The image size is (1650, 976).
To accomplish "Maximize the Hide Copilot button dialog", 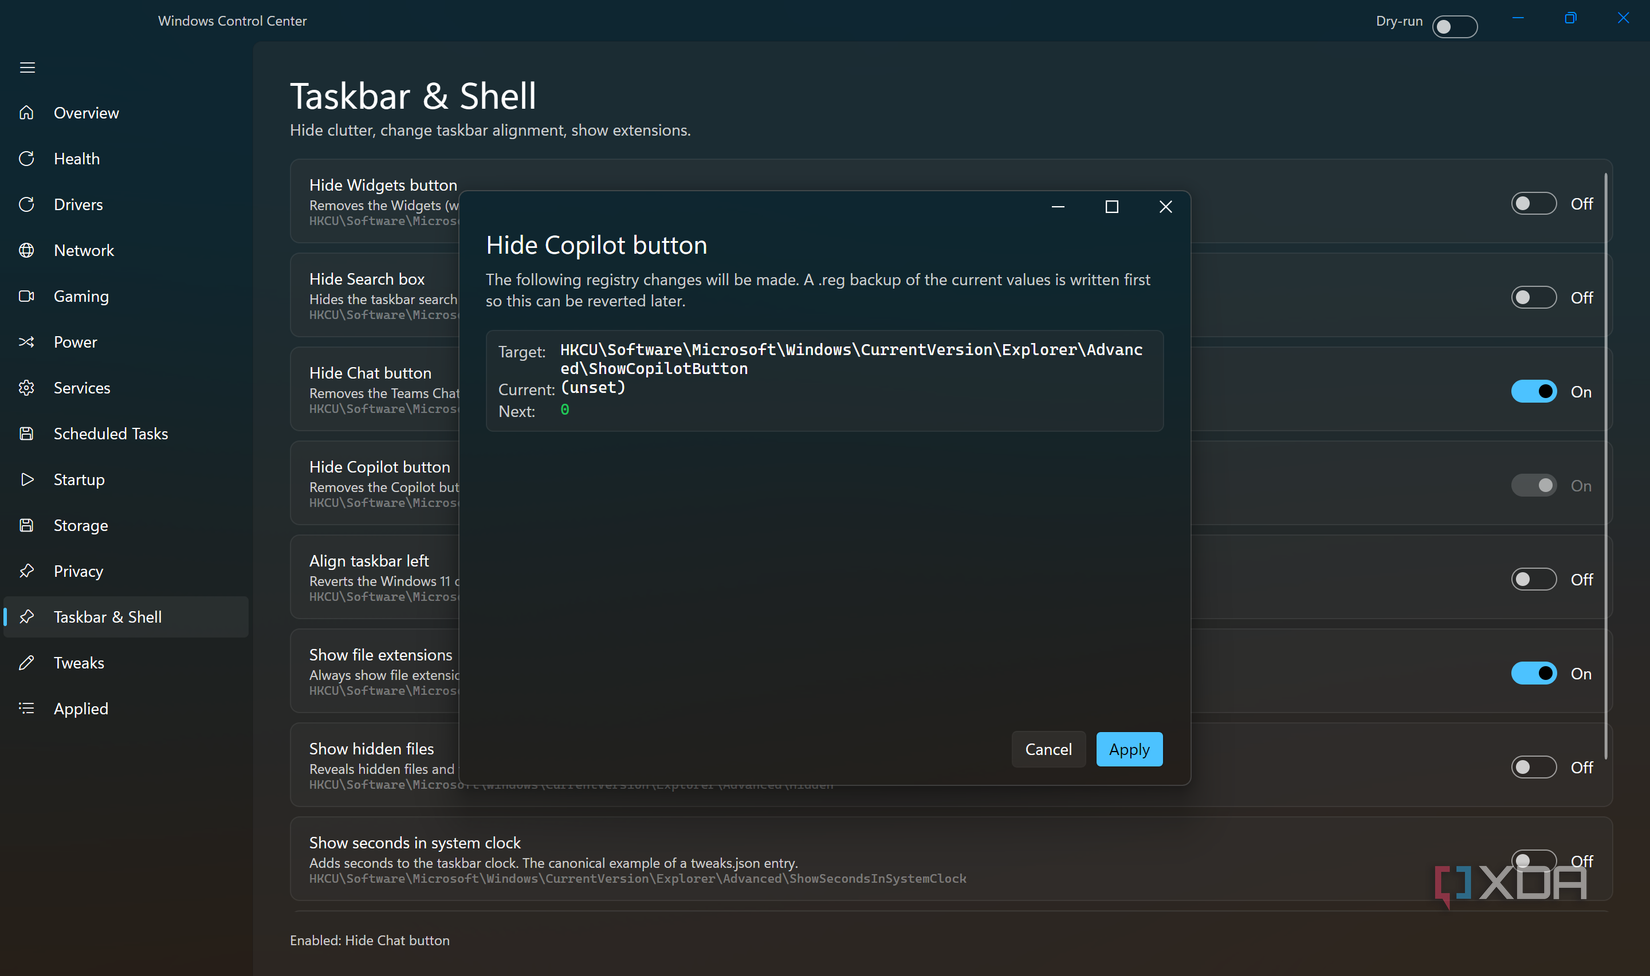I will [1111, 207].
